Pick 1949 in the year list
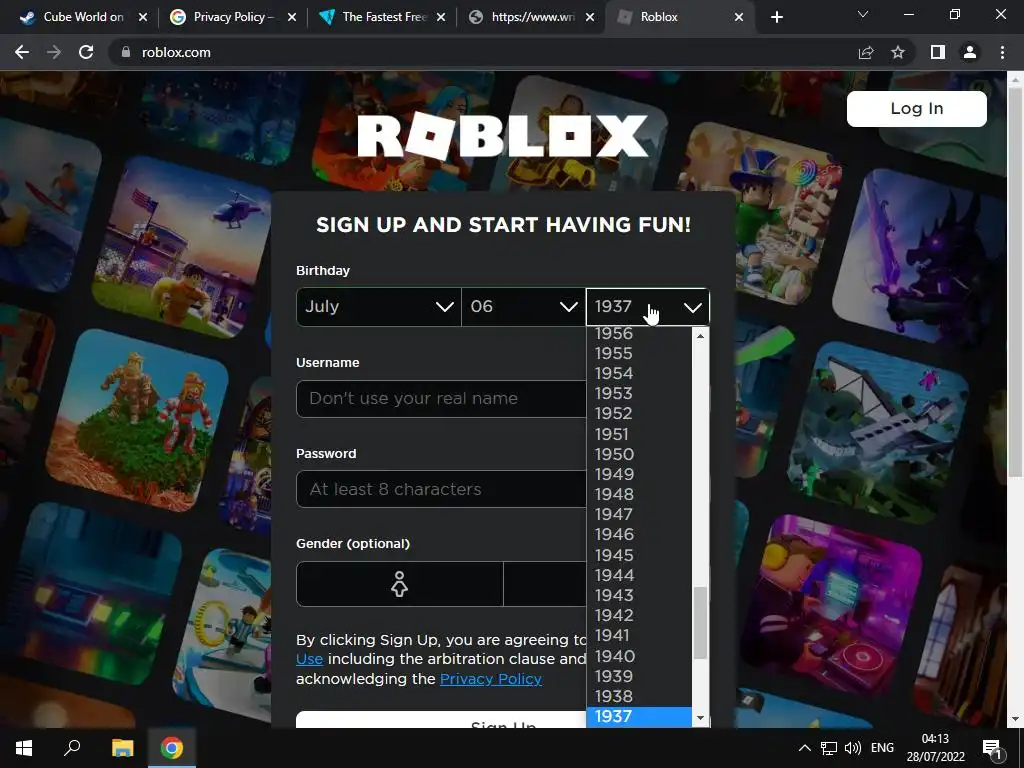Image resolution: width=1024 pixels, height=768 pixels. click(639, 475)
